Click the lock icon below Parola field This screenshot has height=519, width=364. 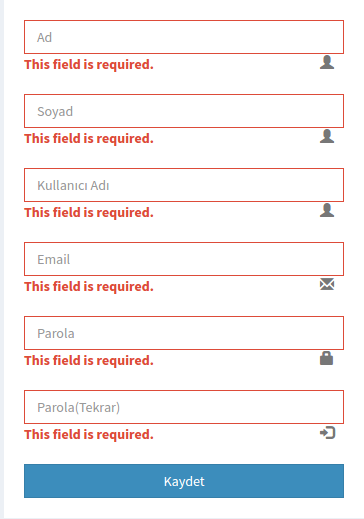tap(327, 358)
